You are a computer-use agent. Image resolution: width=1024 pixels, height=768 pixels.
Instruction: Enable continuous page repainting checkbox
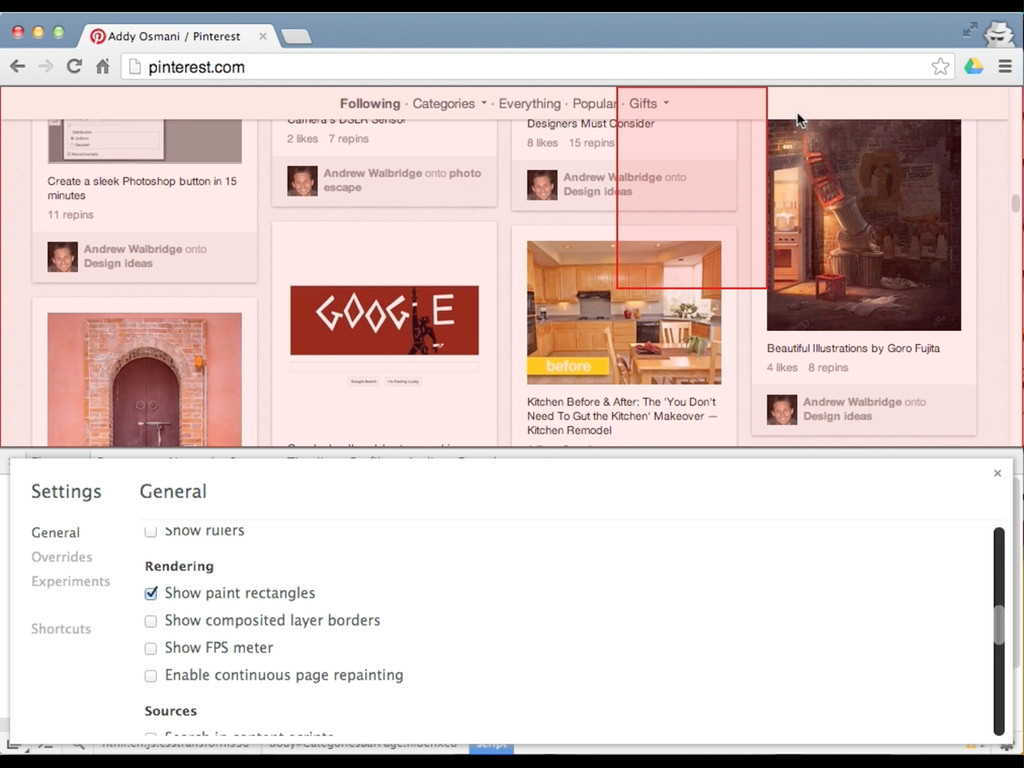pos(151,676)
